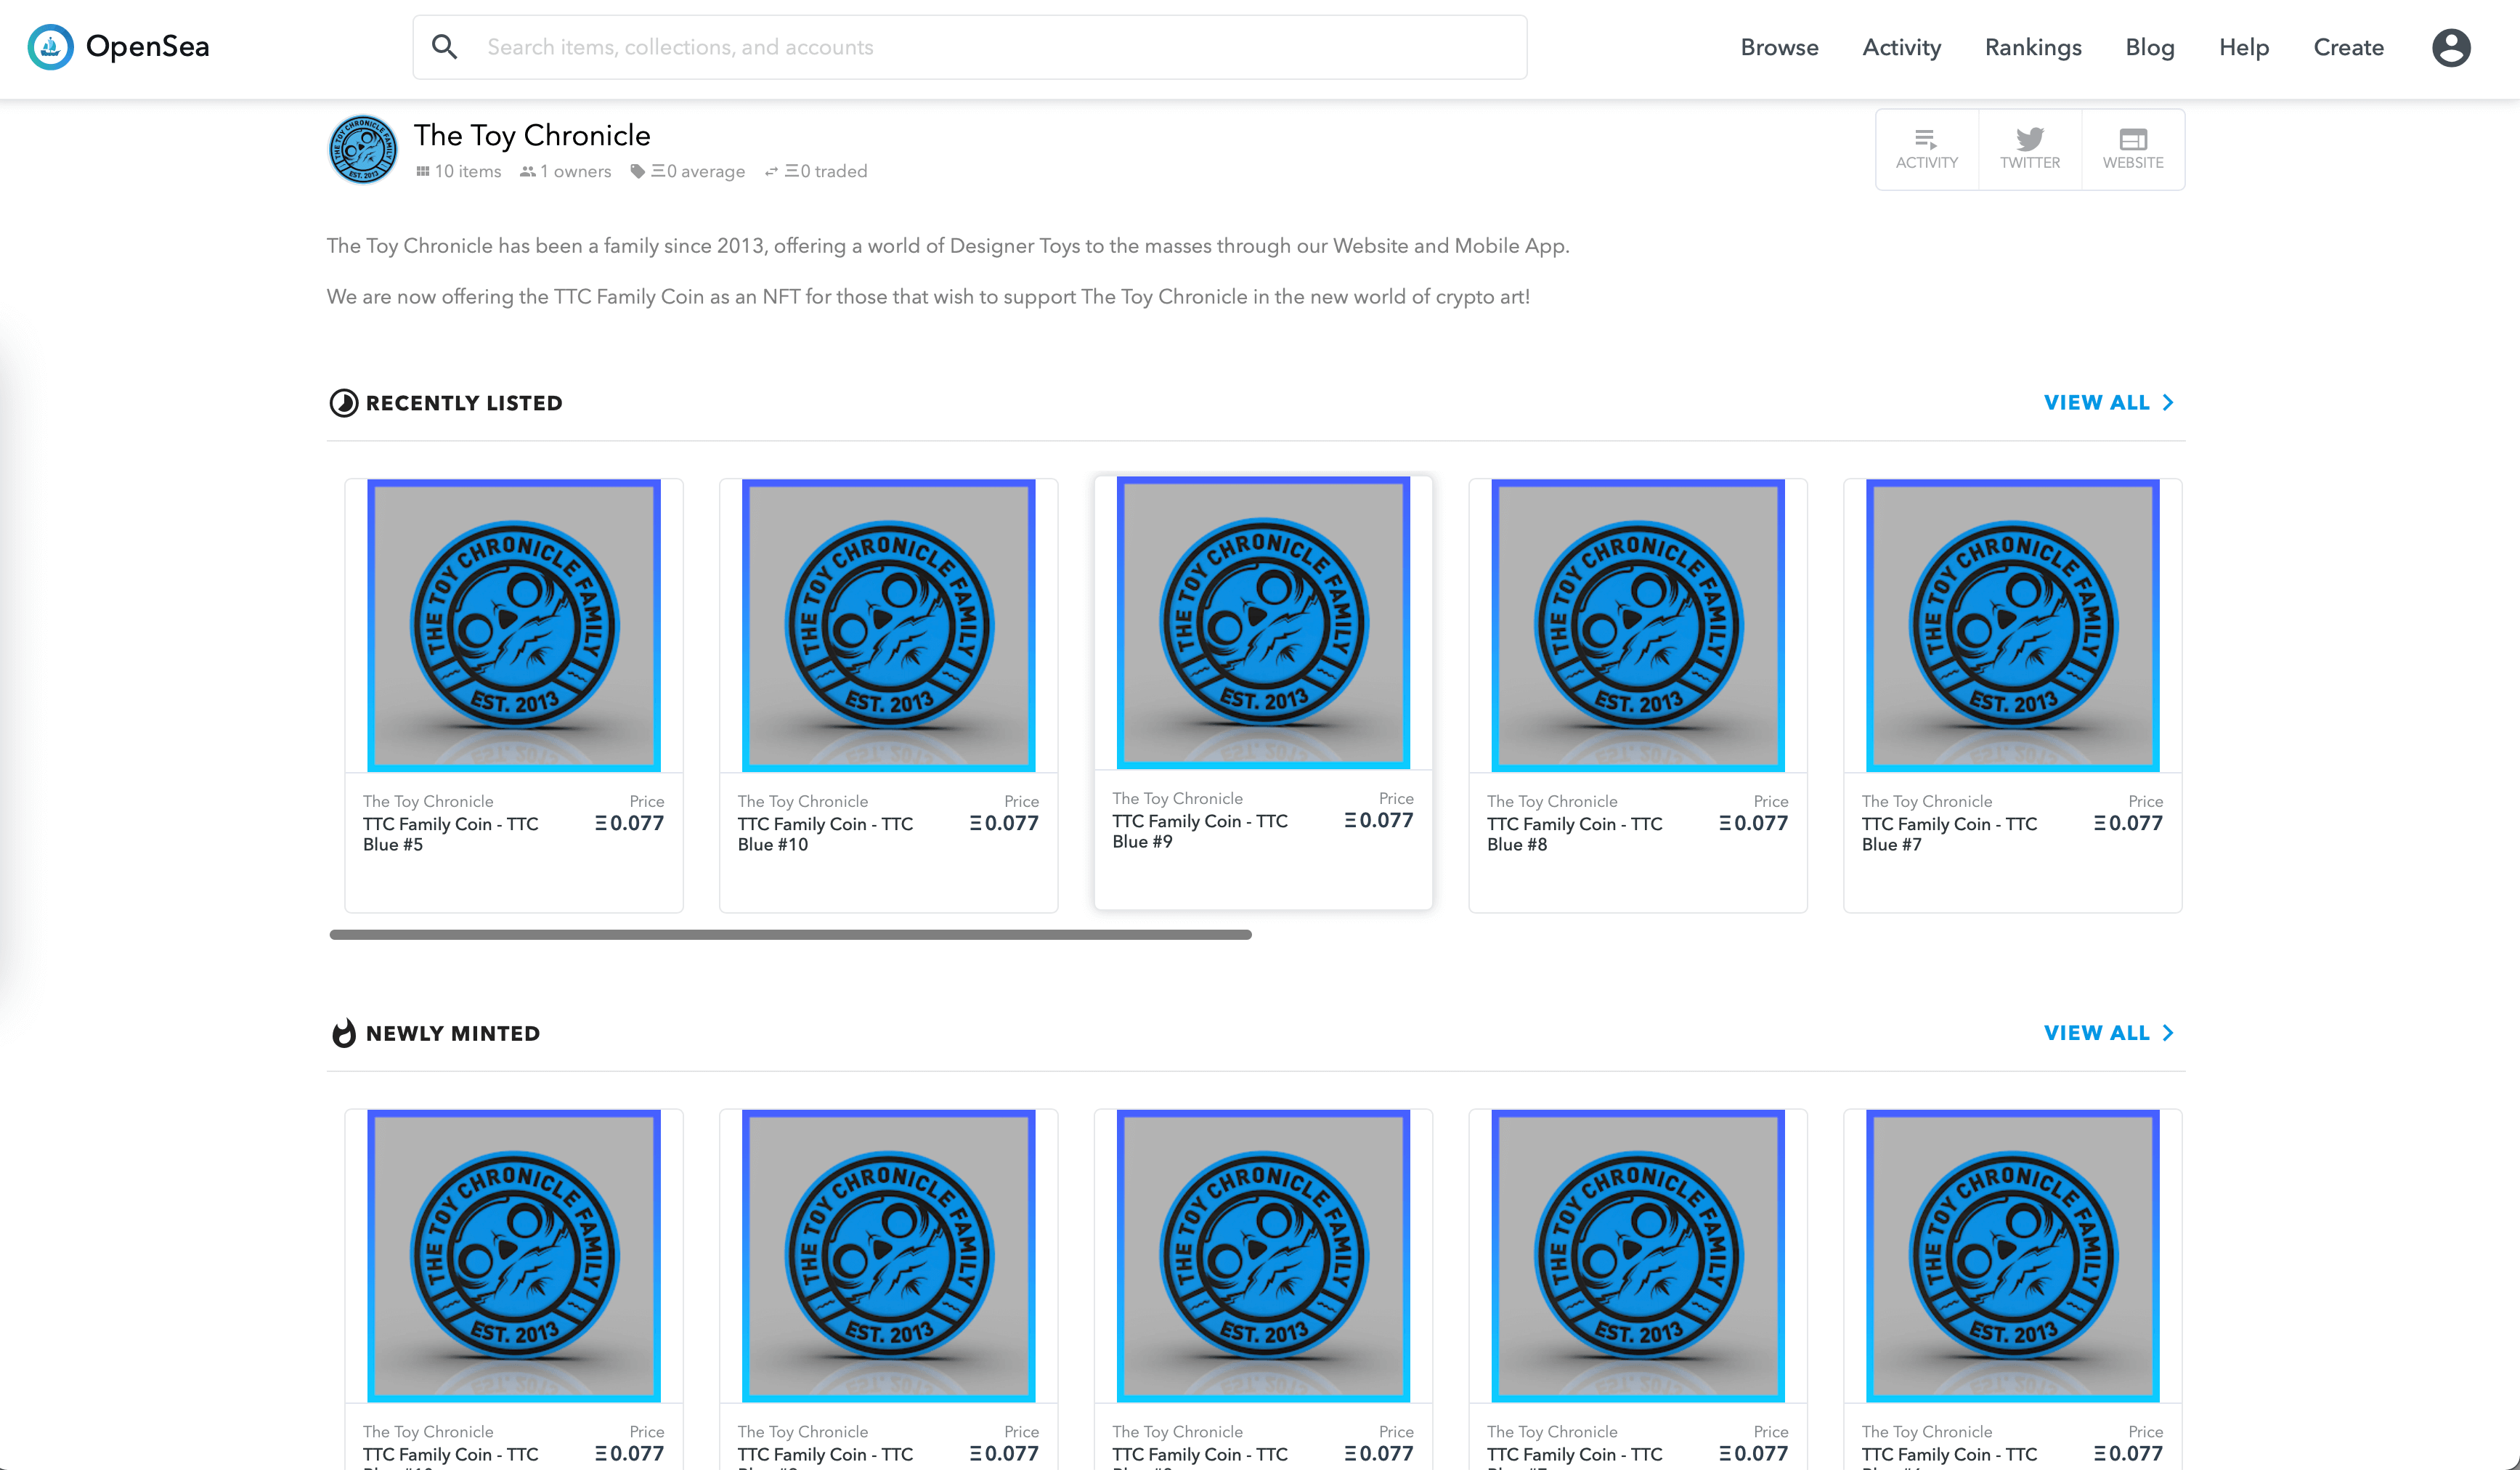Click the search magnifier icon

point(445,47)
